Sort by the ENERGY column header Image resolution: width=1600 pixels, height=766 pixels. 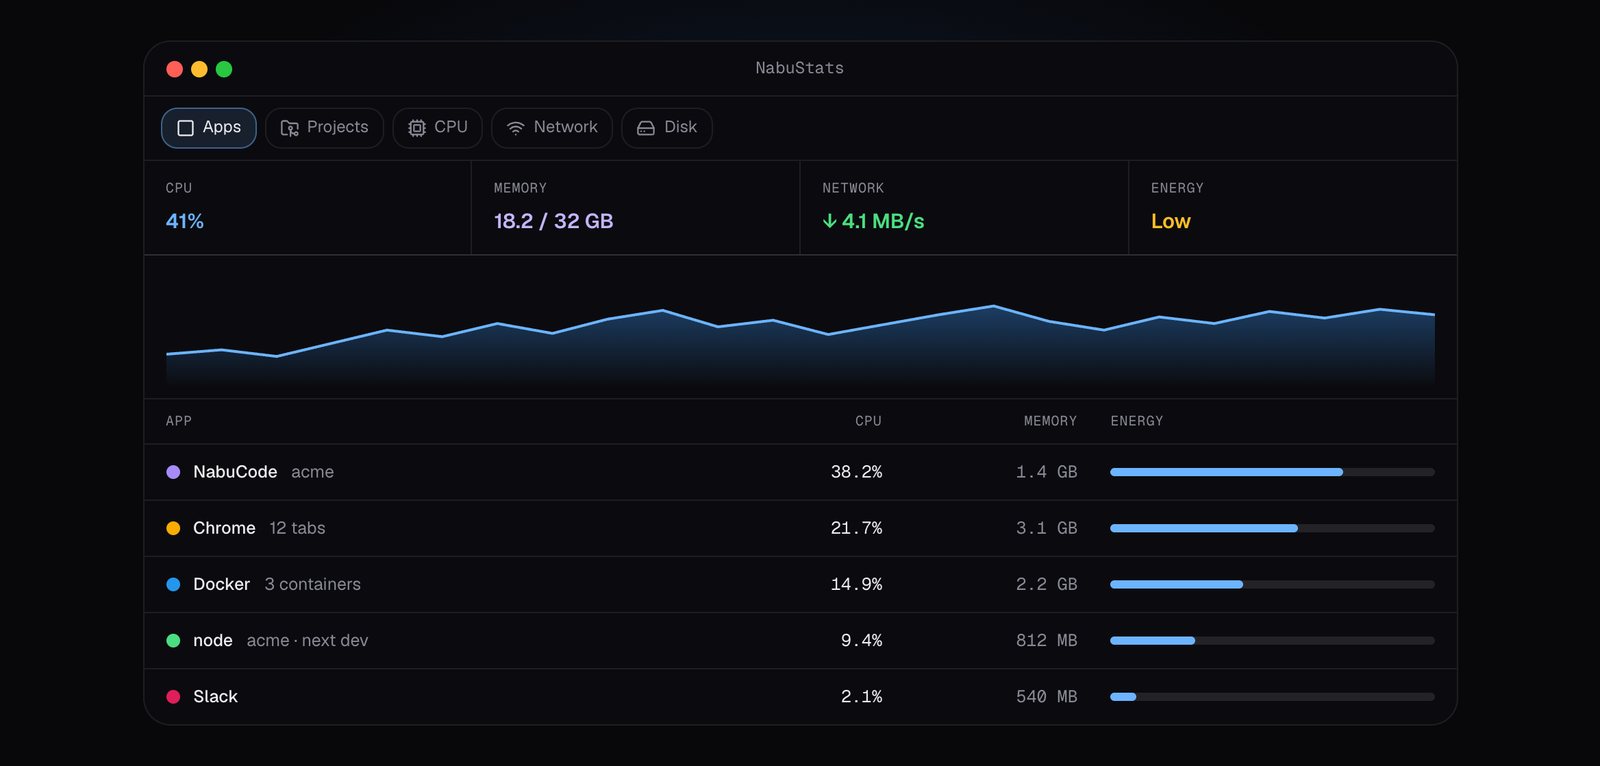[1137, 421]
